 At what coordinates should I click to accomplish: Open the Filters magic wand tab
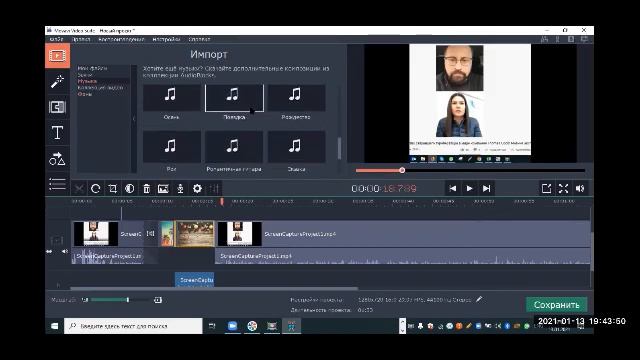point(57,82)
